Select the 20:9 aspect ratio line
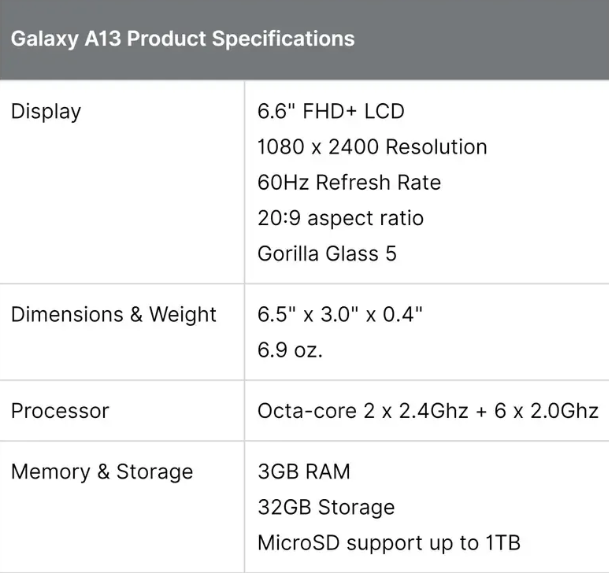This screenshot has width=609, height=573. tap(341, 218)
